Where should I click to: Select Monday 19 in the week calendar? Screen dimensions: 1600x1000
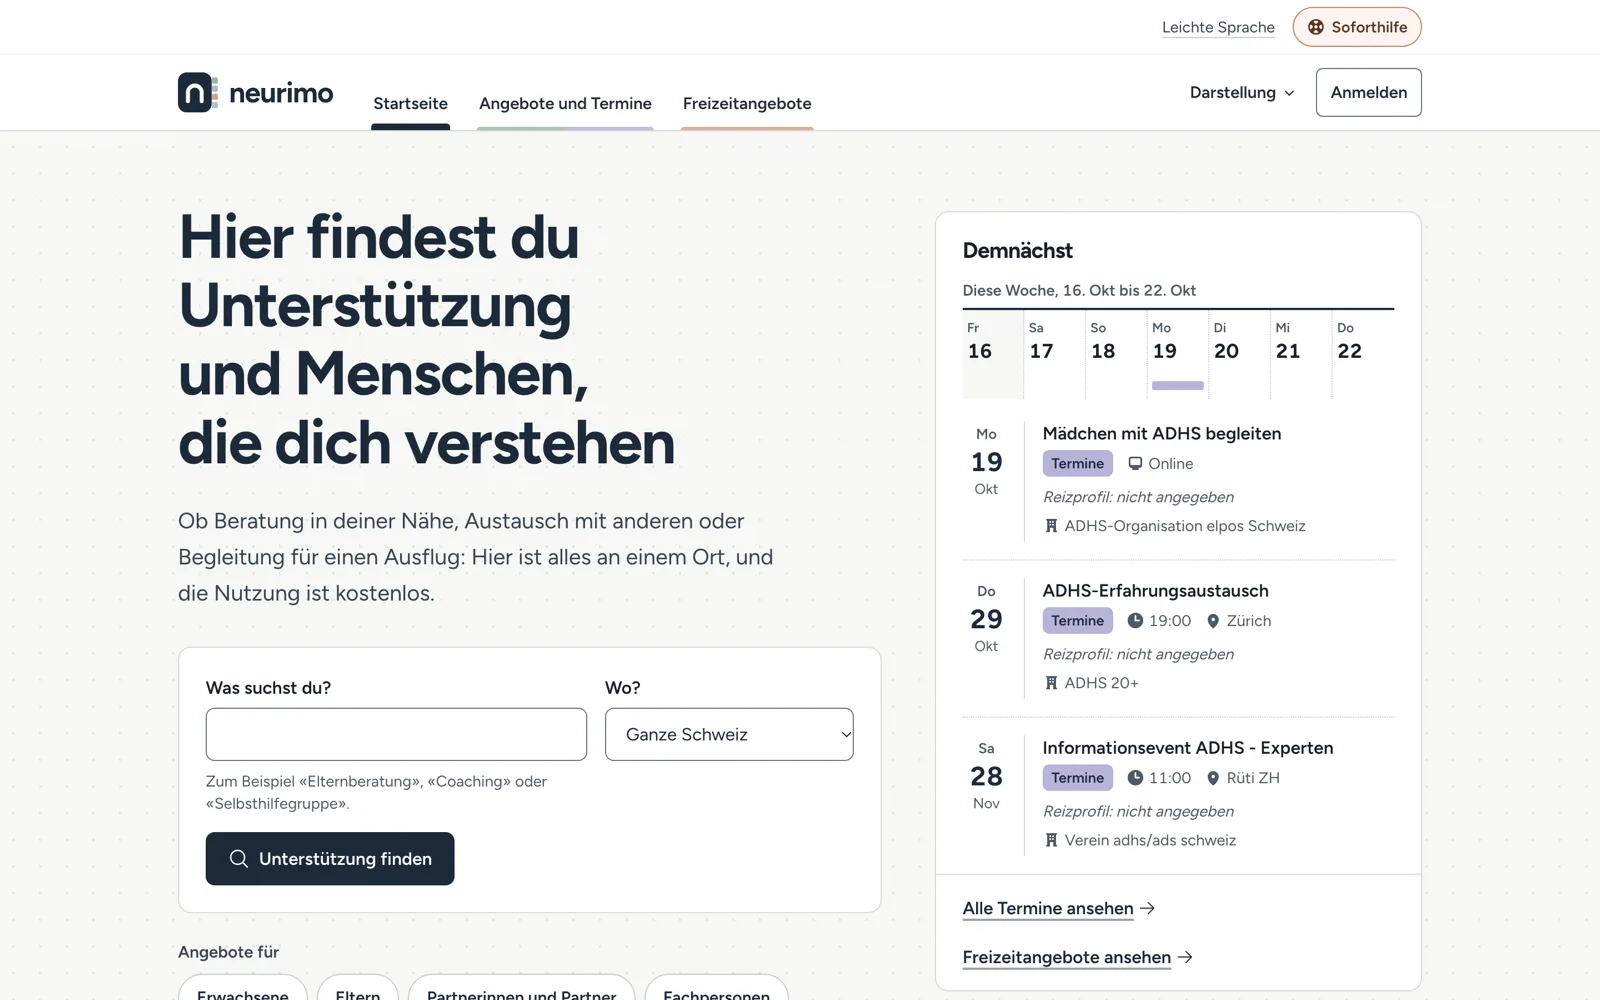coord(1177,355)
